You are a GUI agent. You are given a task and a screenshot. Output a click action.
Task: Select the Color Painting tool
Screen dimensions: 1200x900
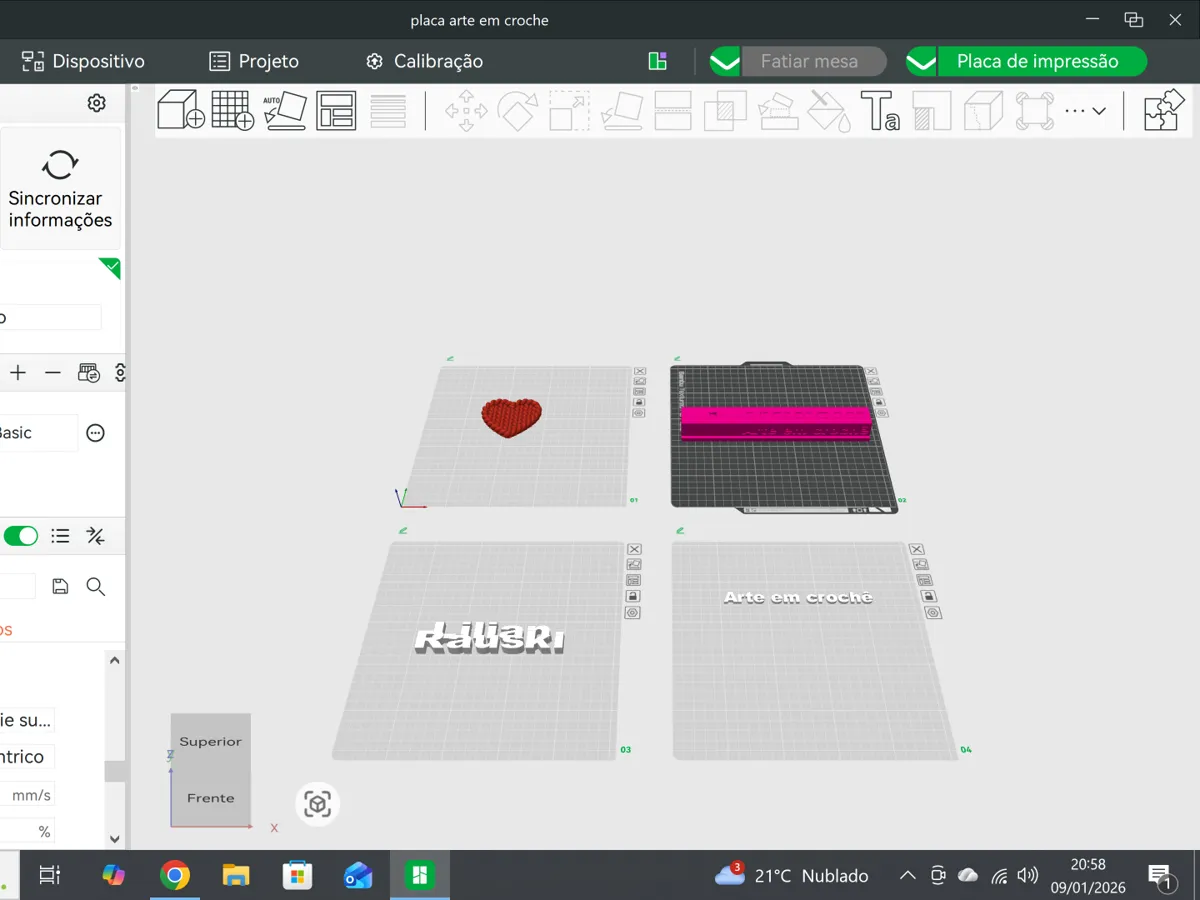pos(829,110)
